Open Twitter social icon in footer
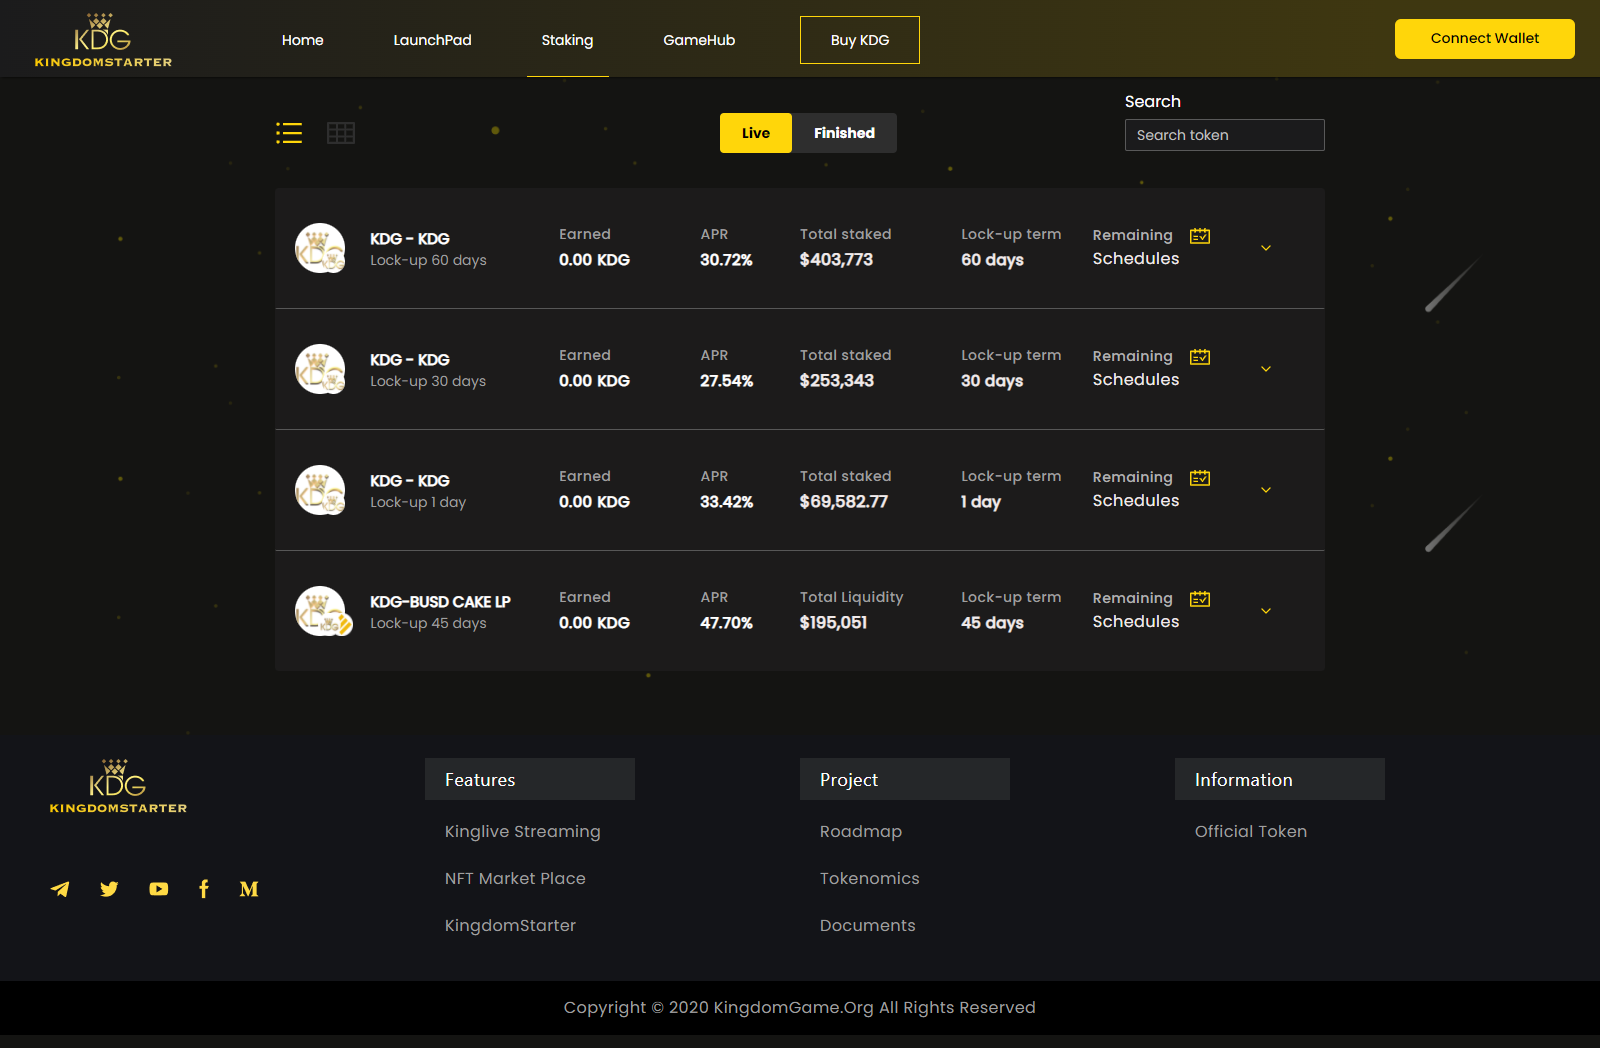The image size is (1600, 1048). (109, 889)
